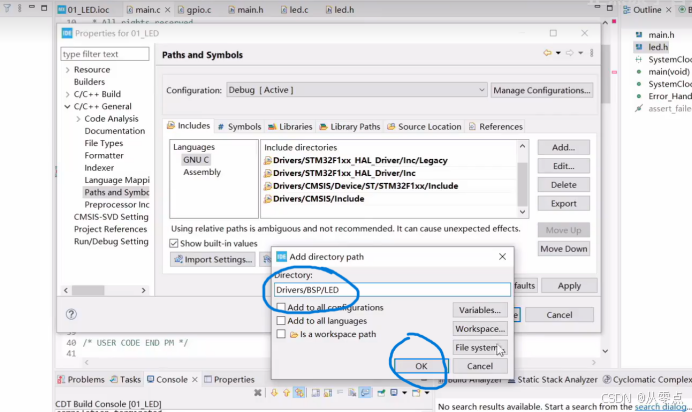Screen dimensions: 692x412
Task: Click the include directories vertical scrollbar thumb
Action: (x=522, y=184)
